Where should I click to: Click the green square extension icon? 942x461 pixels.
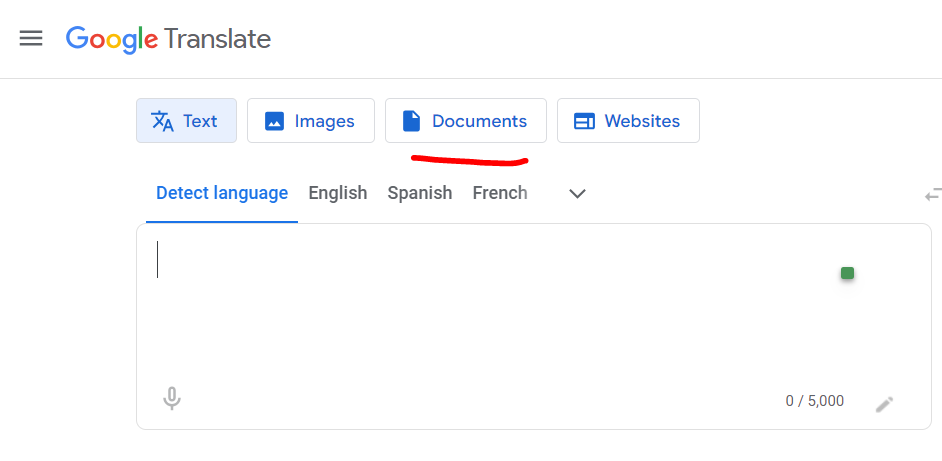(847, 273)
